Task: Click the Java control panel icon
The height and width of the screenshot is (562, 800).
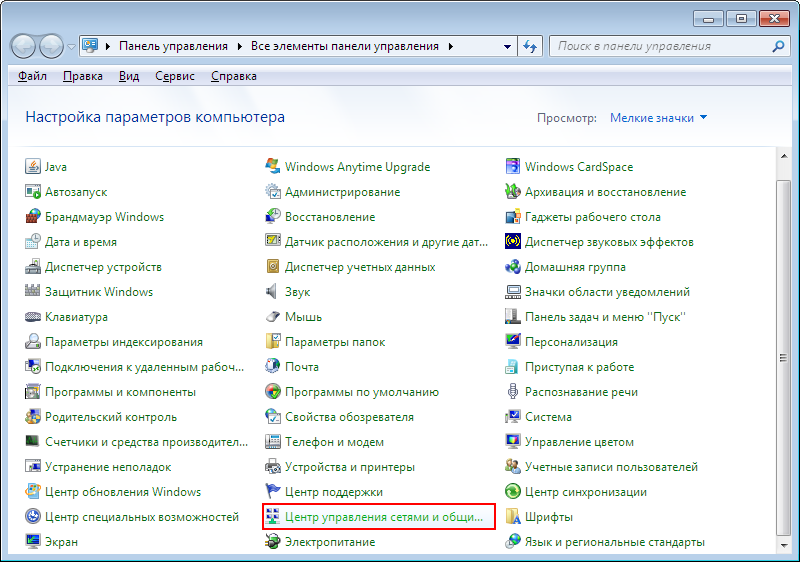Action: [x=33, y=167]
